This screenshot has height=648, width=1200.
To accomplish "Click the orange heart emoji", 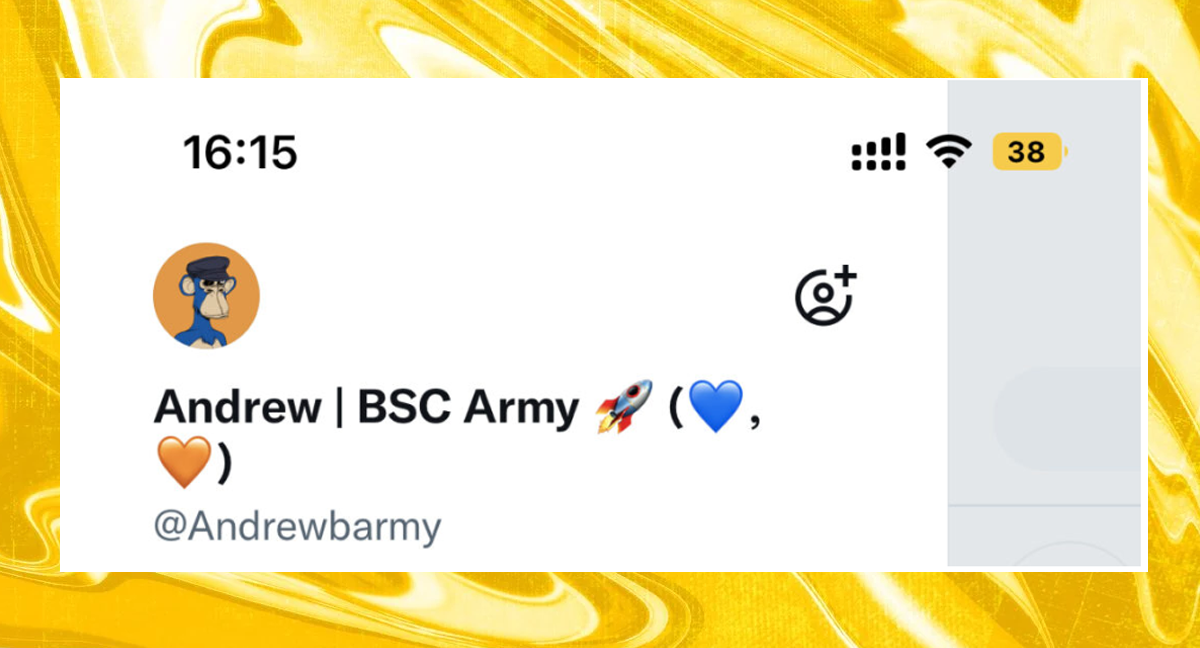I will pyautogui.click(x=184, y=463).
